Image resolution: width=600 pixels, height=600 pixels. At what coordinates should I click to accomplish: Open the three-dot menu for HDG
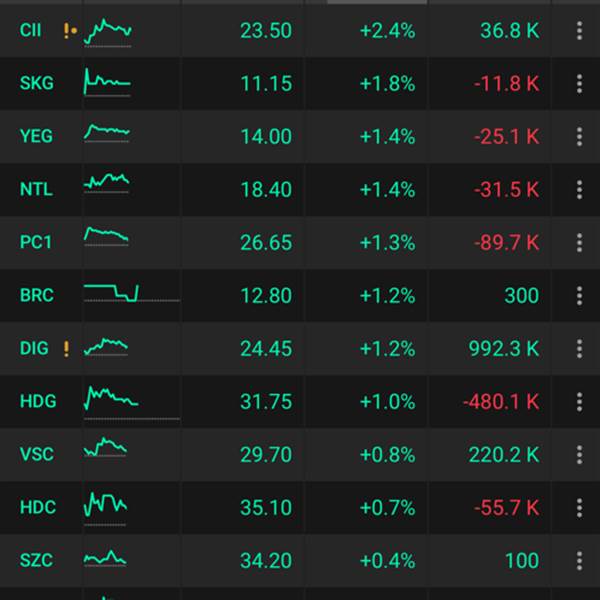(x=579, y=401)
